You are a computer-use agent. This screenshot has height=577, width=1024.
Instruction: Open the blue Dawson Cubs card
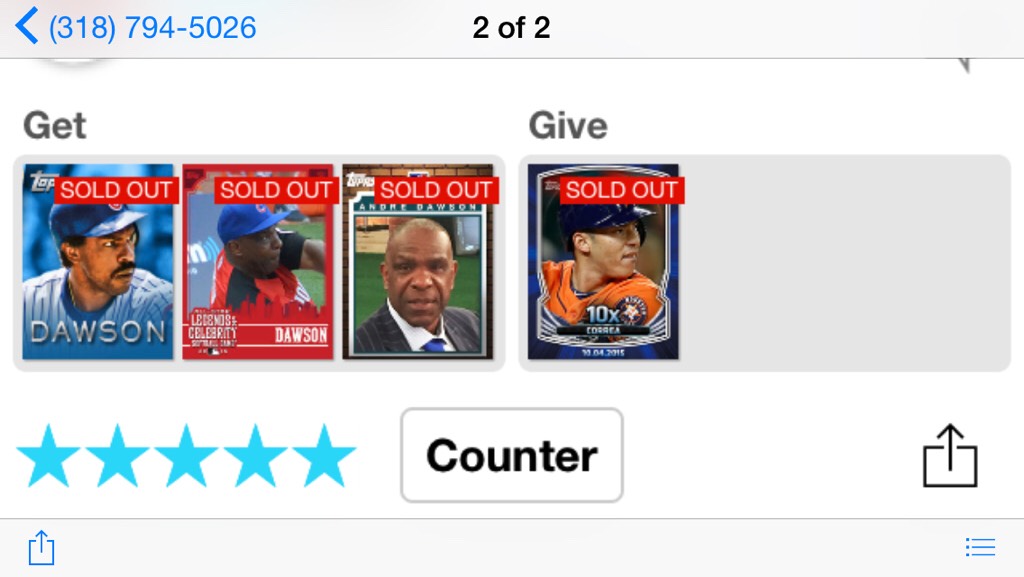point(98,262)
